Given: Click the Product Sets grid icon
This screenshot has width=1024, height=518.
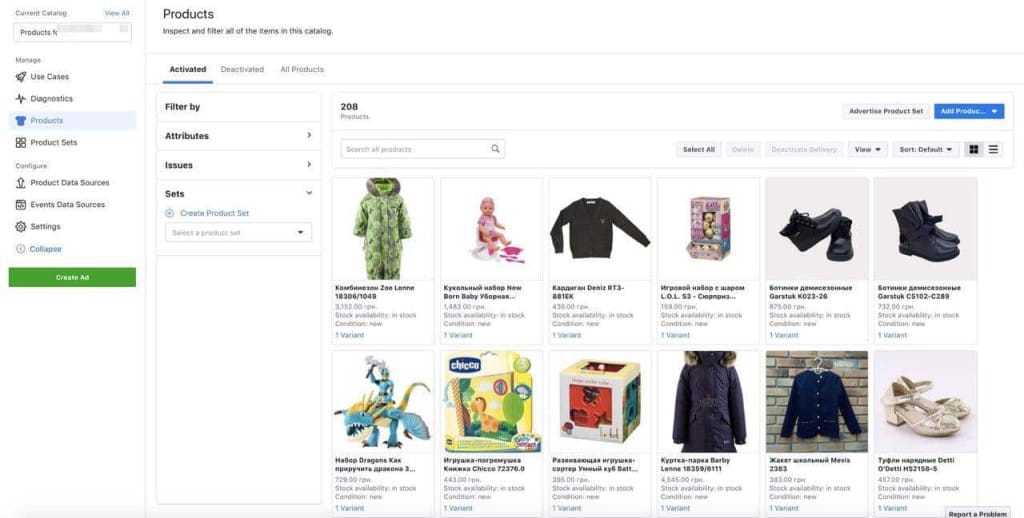Looking at the screenshot, I should (21, 143).
